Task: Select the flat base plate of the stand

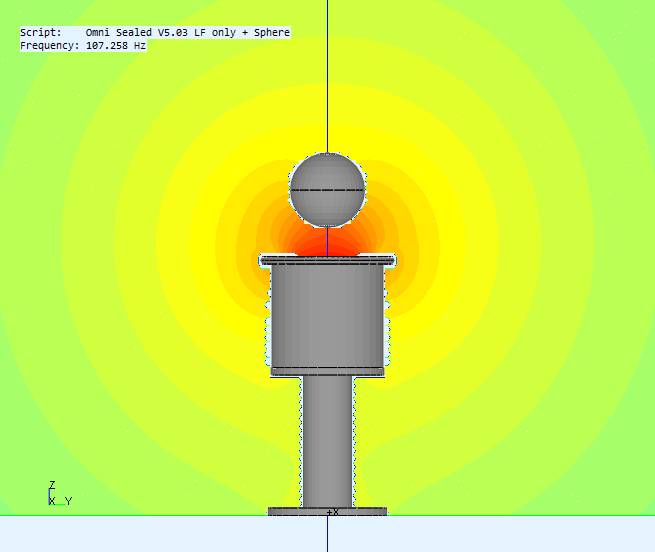Action: [327, 511]
